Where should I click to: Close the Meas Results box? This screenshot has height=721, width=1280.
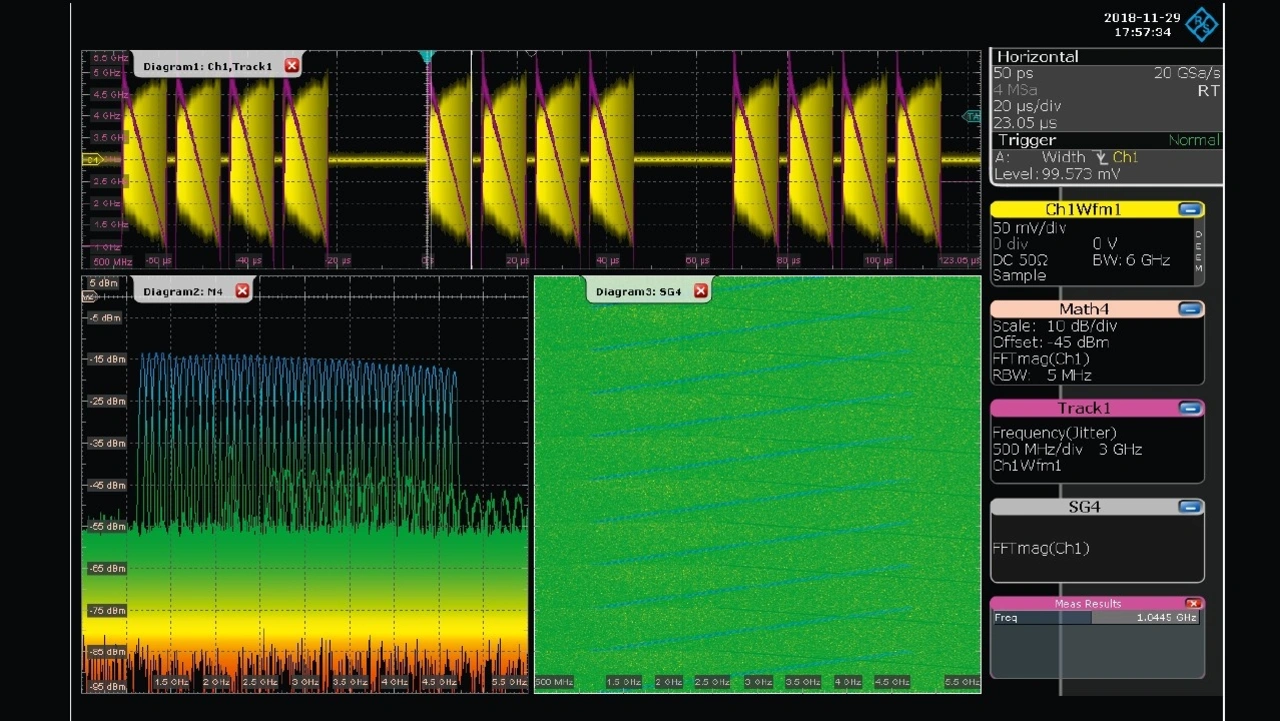(x=1192, y=604)
